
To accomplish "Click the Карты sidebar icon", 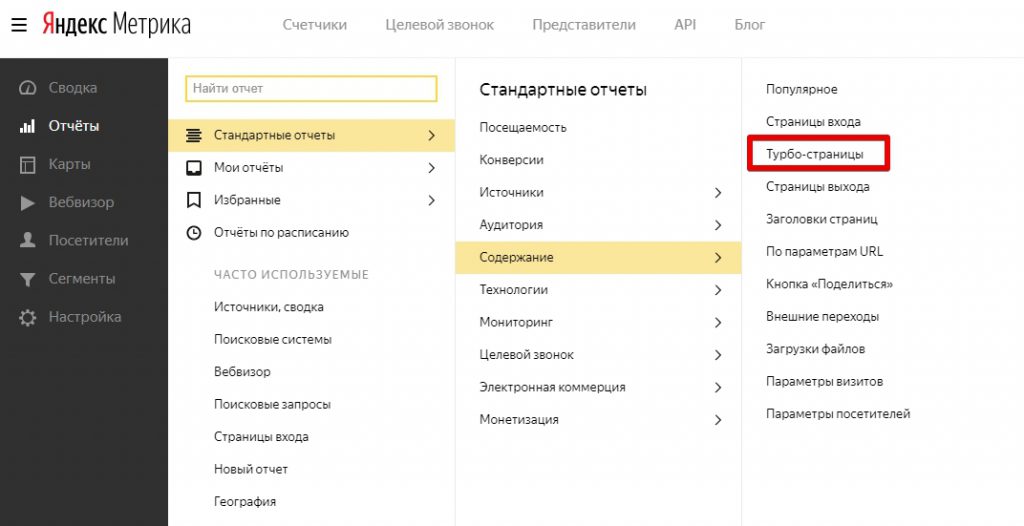I will click(x=28, y=164).
